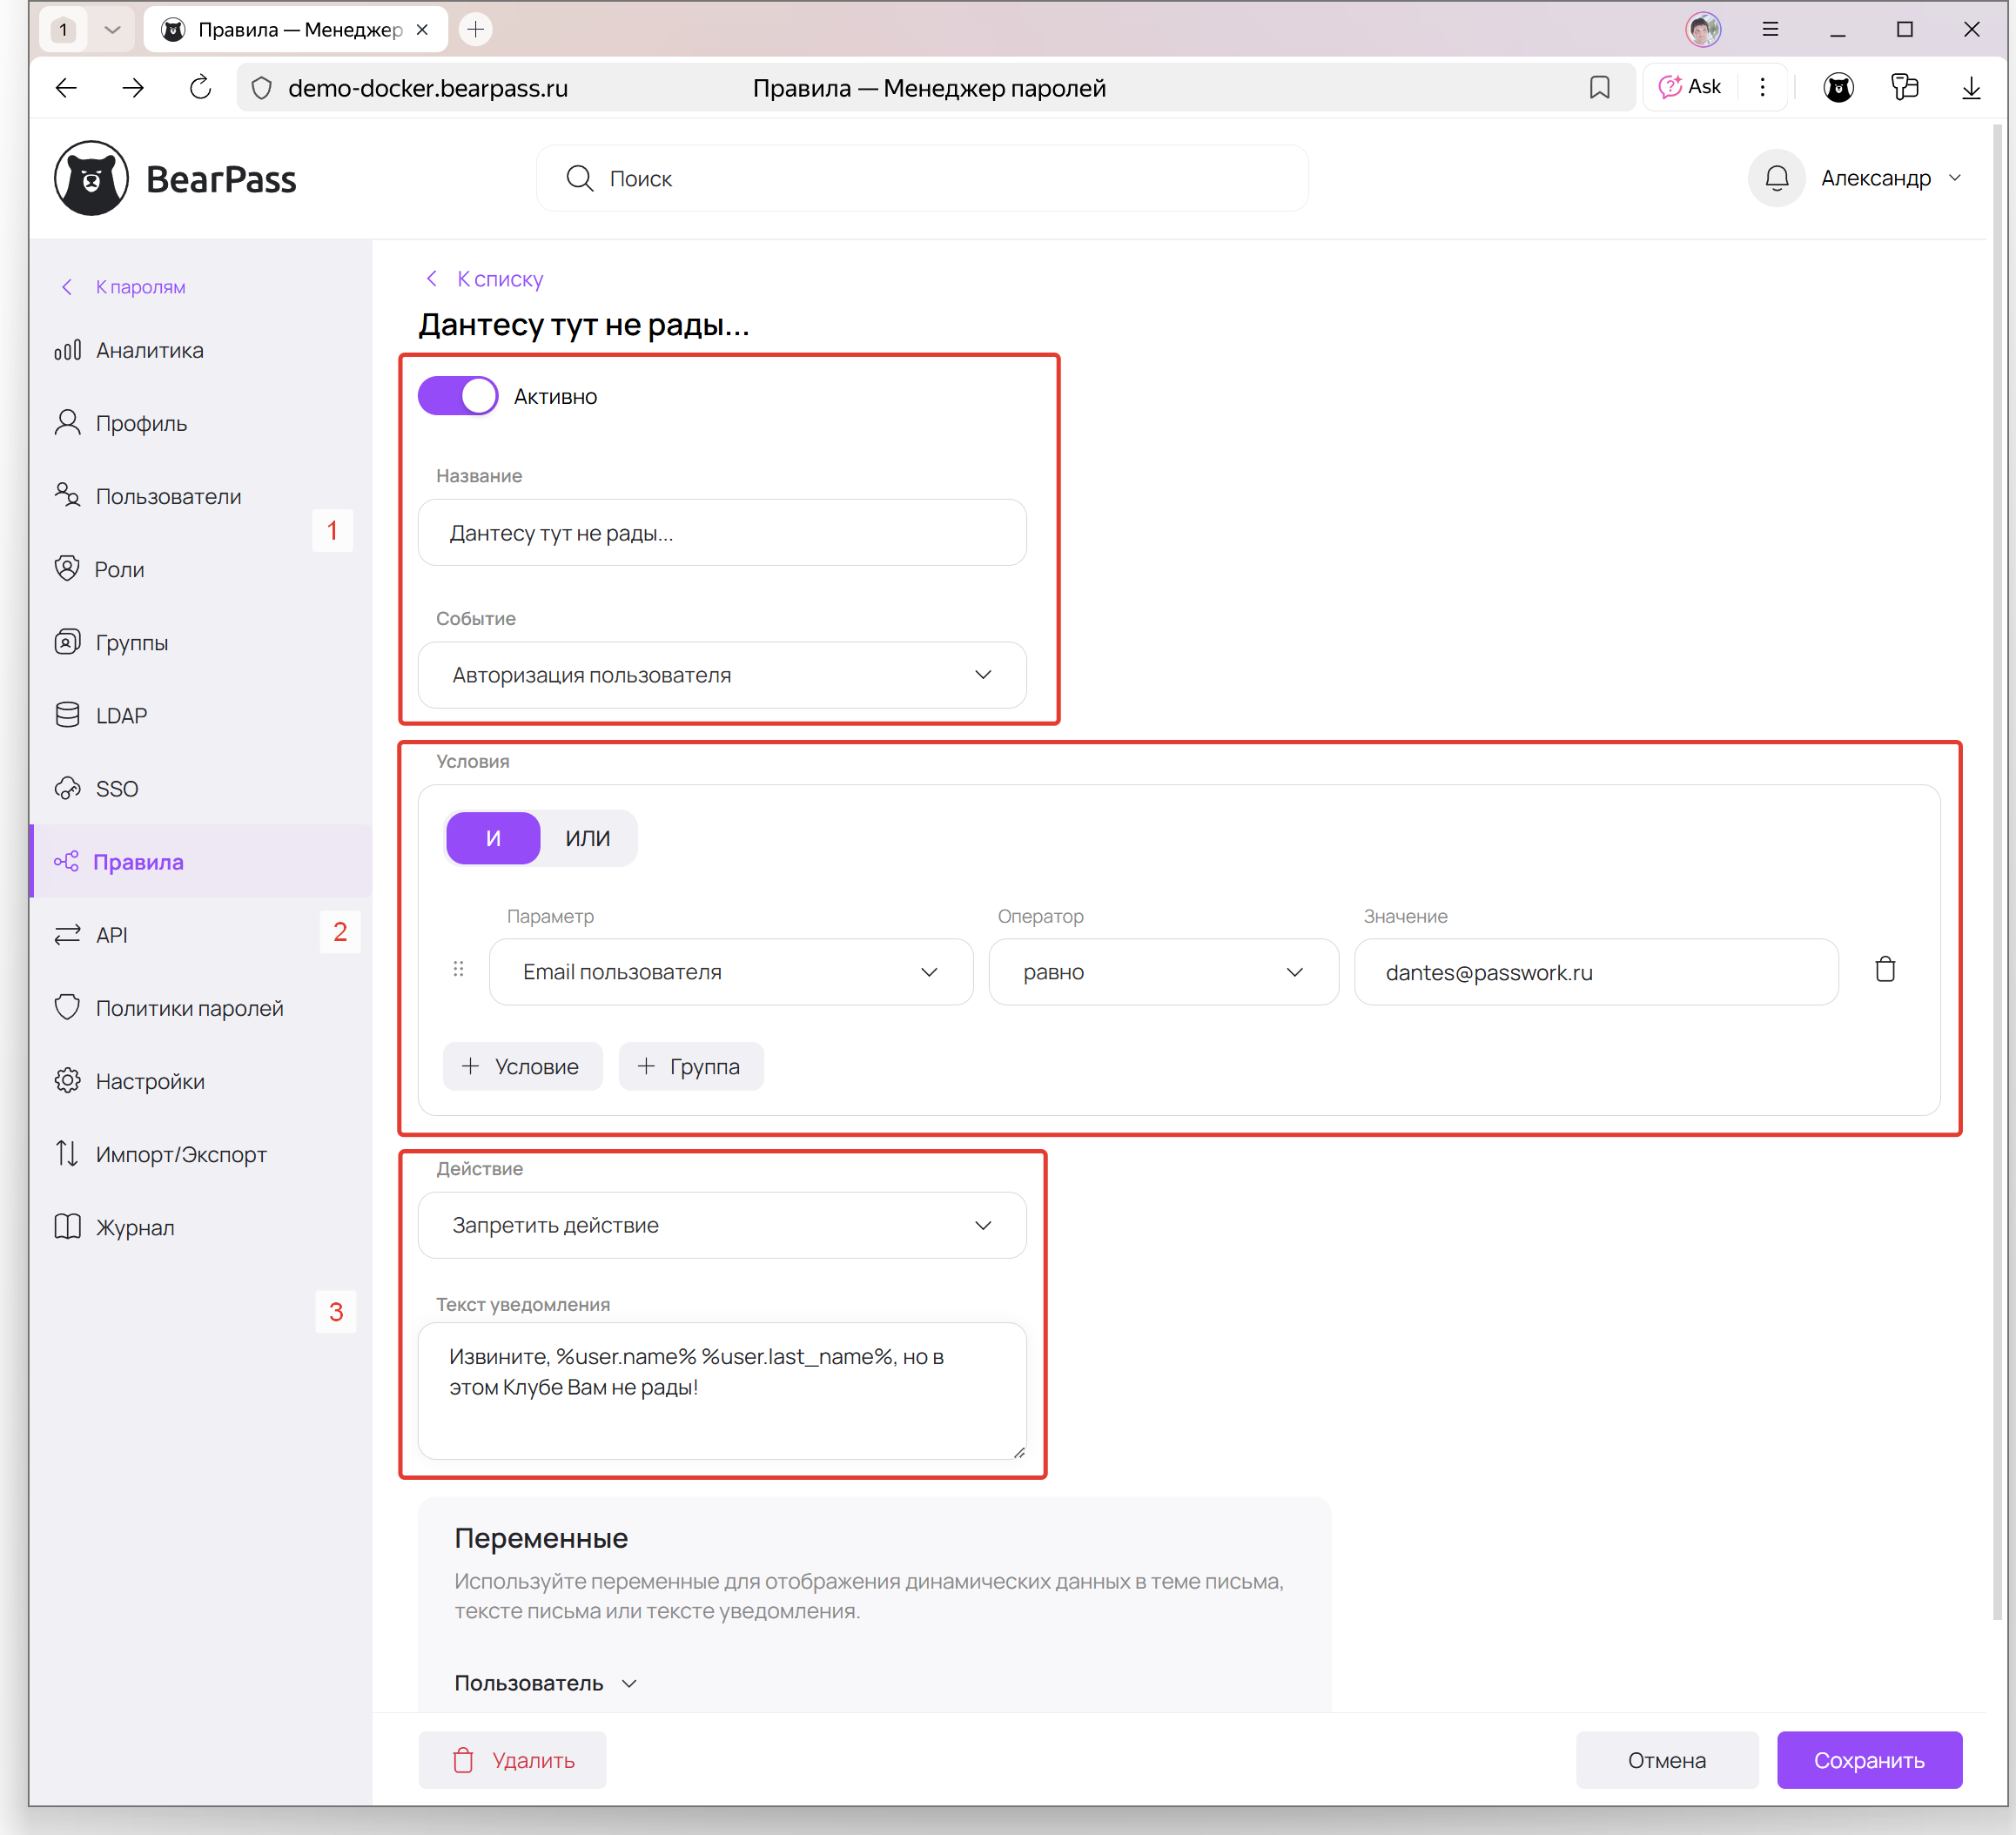Toggle the Активно switch off
The width and height of the screenshot is (2016, 1835).
click(458, 396)
